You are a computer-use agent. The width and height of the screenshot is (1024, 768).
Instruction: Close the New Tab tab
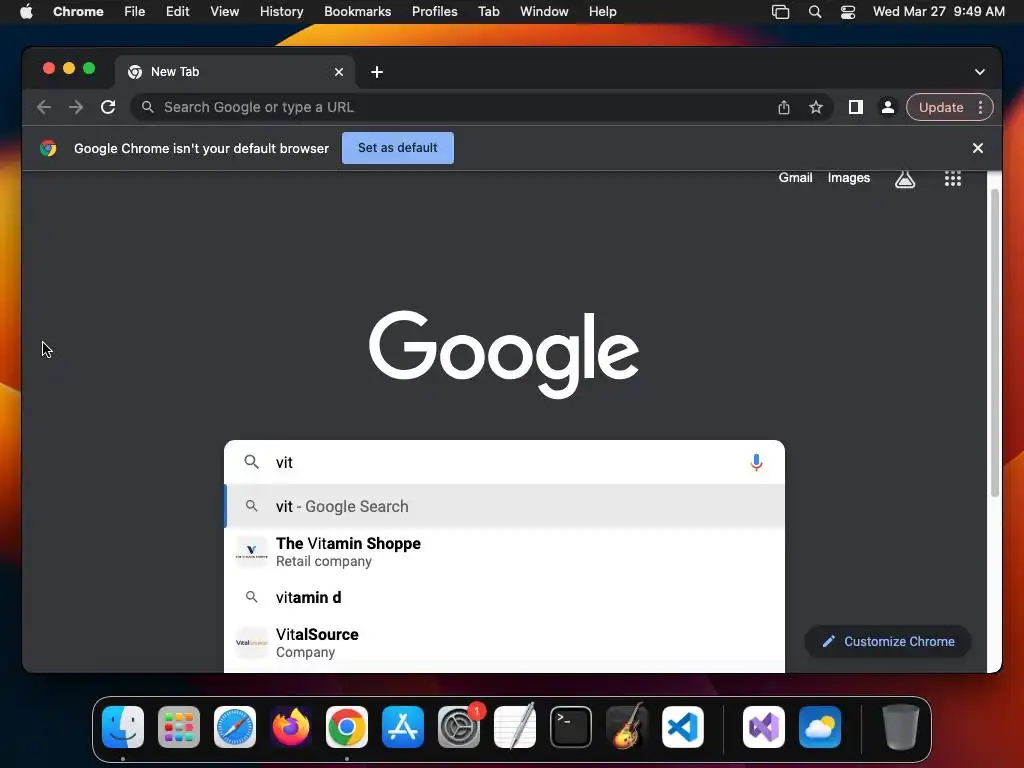pyautogui.click(x=339, y=72)
